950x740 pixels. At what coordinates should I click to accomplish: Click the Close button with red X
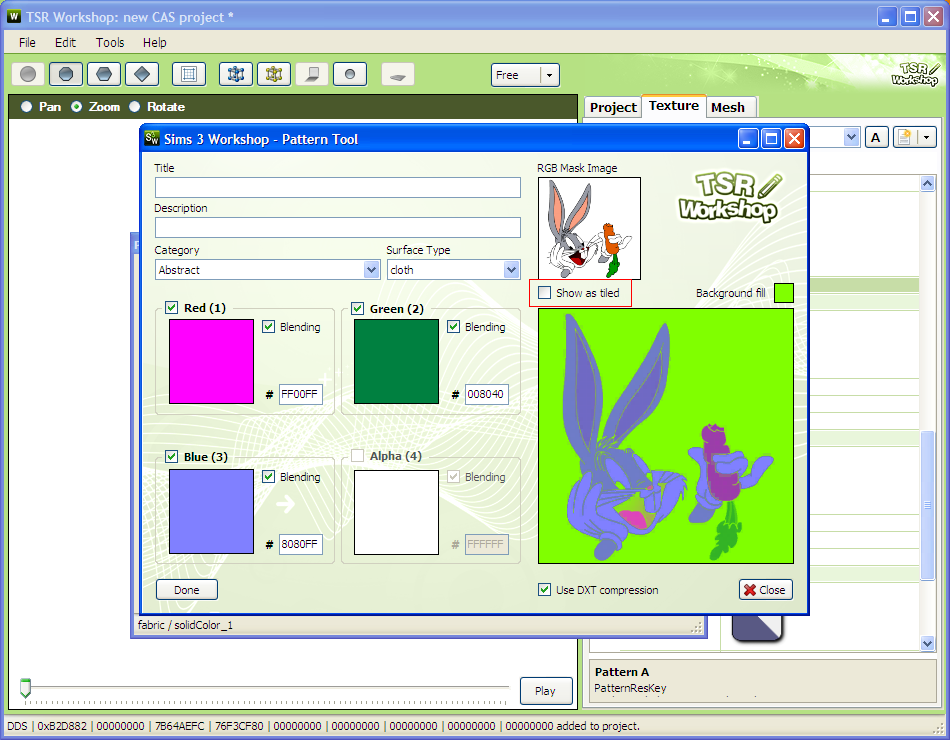(766, 590)
